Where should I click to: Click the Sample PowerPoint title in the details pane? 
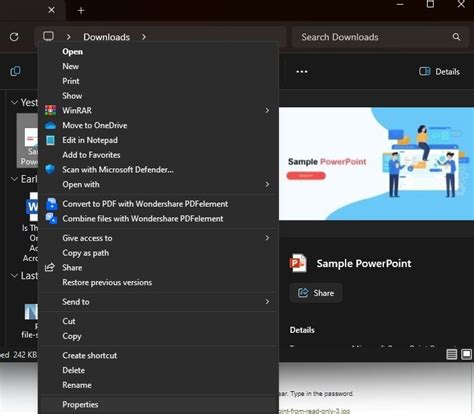tap(364, 263)
